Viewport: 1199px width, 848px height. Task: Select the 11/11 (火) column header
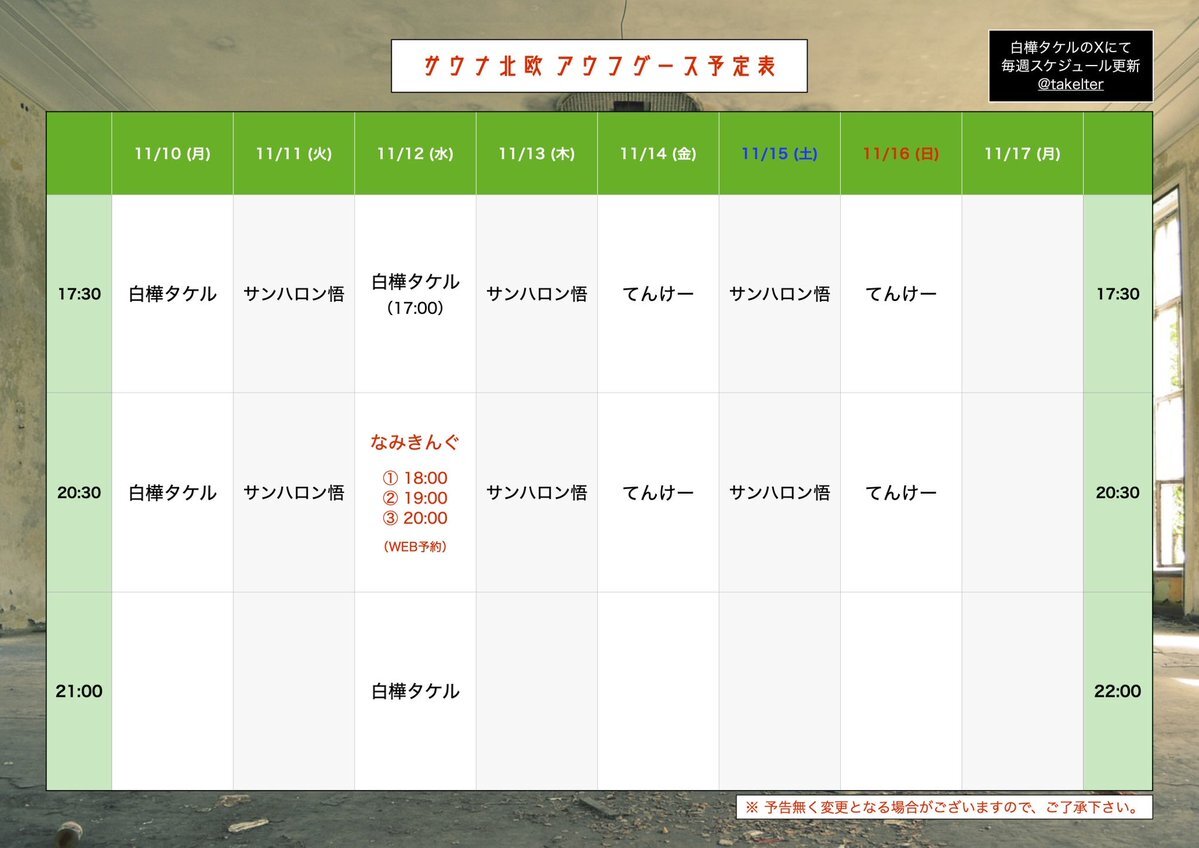coord(293,154)
